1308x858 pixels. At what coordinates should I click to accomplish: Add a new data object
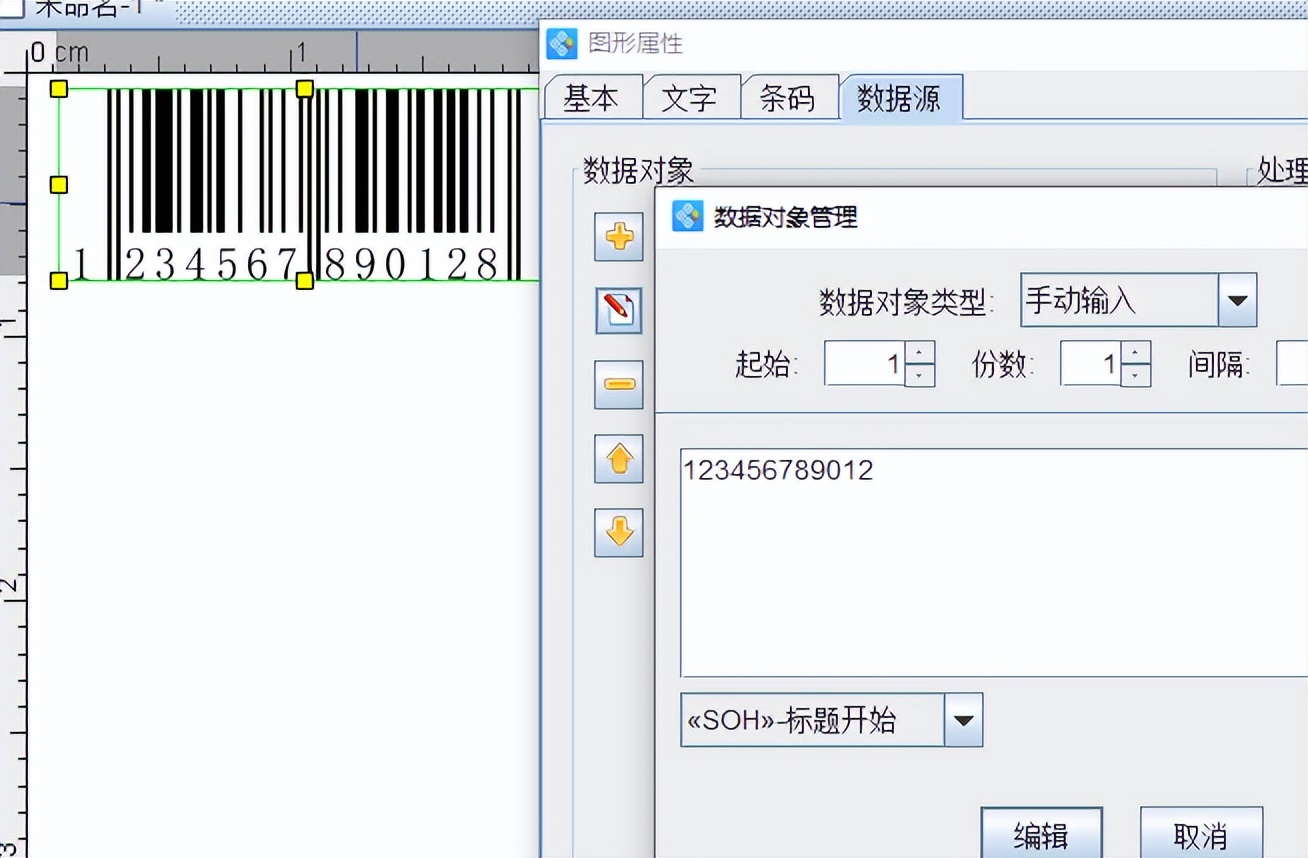tap(618, 237)
